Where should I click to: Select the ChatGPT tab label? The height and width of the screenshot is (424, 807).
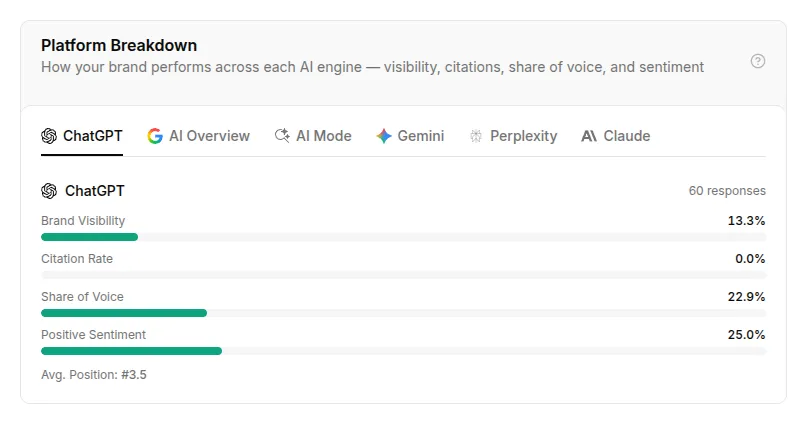[x=93, y=136]
